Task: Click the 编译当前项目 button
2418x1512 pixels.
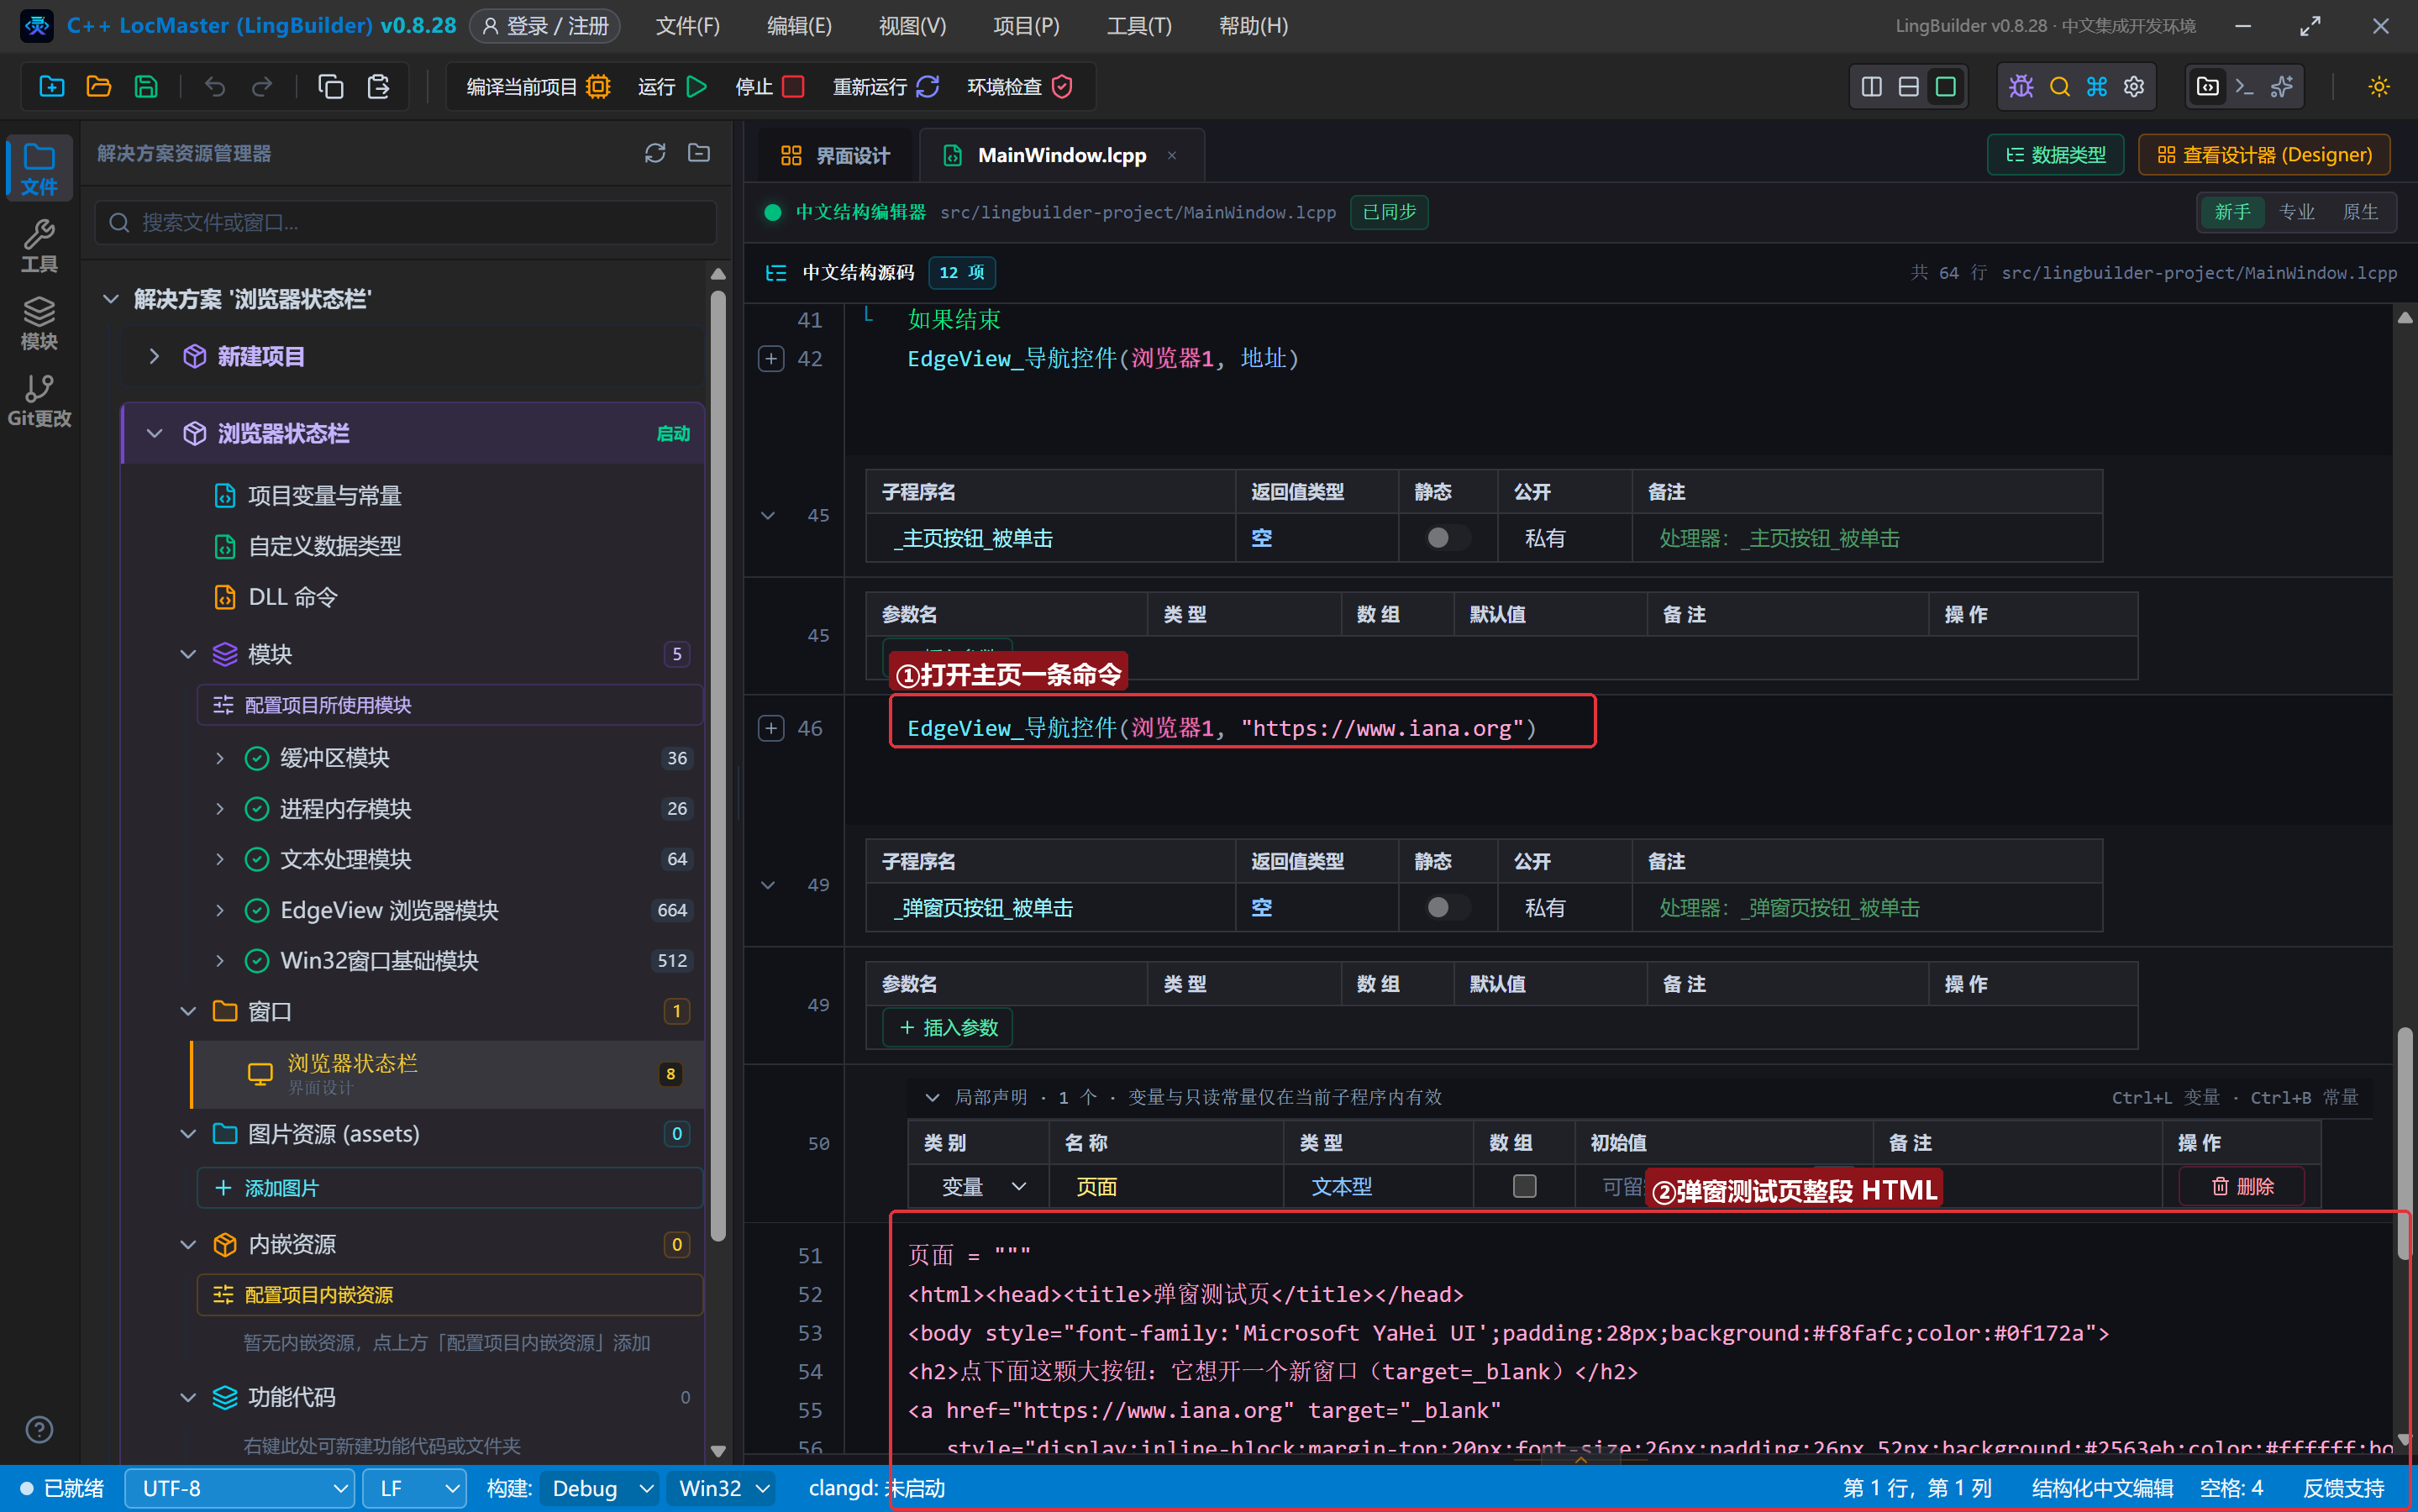Action: coord(538,87)
